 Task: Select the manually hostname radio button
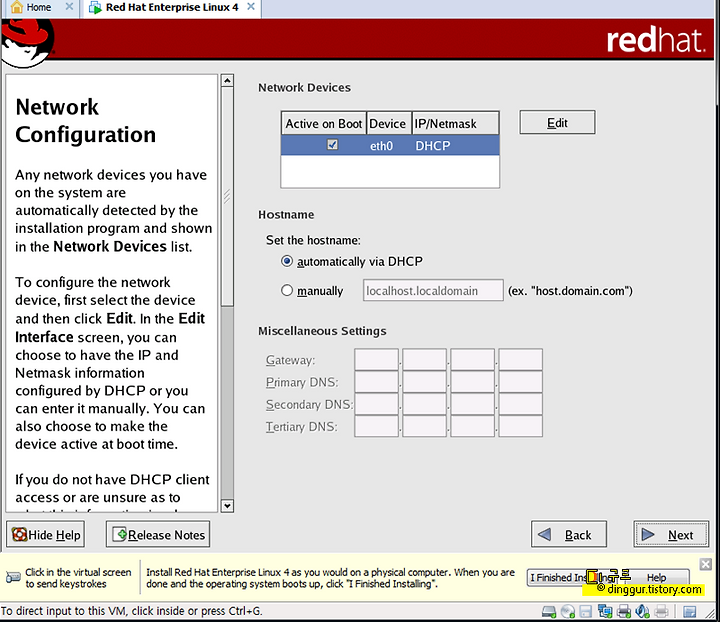click(x=287, y=291)
